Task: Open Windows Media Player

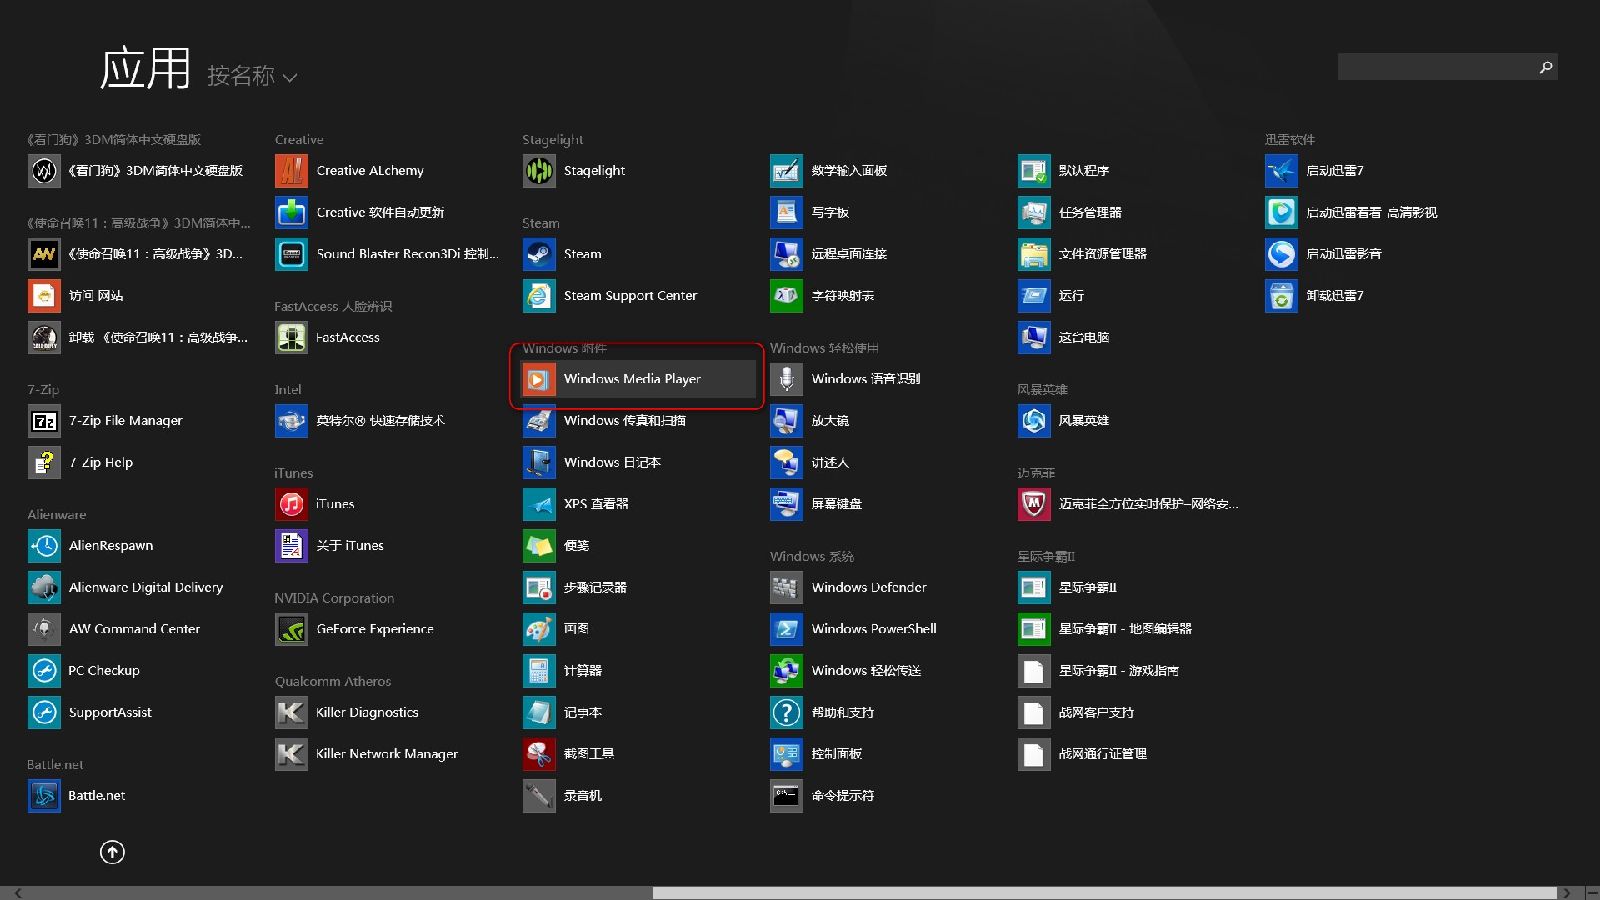Action: coord(638,379)
